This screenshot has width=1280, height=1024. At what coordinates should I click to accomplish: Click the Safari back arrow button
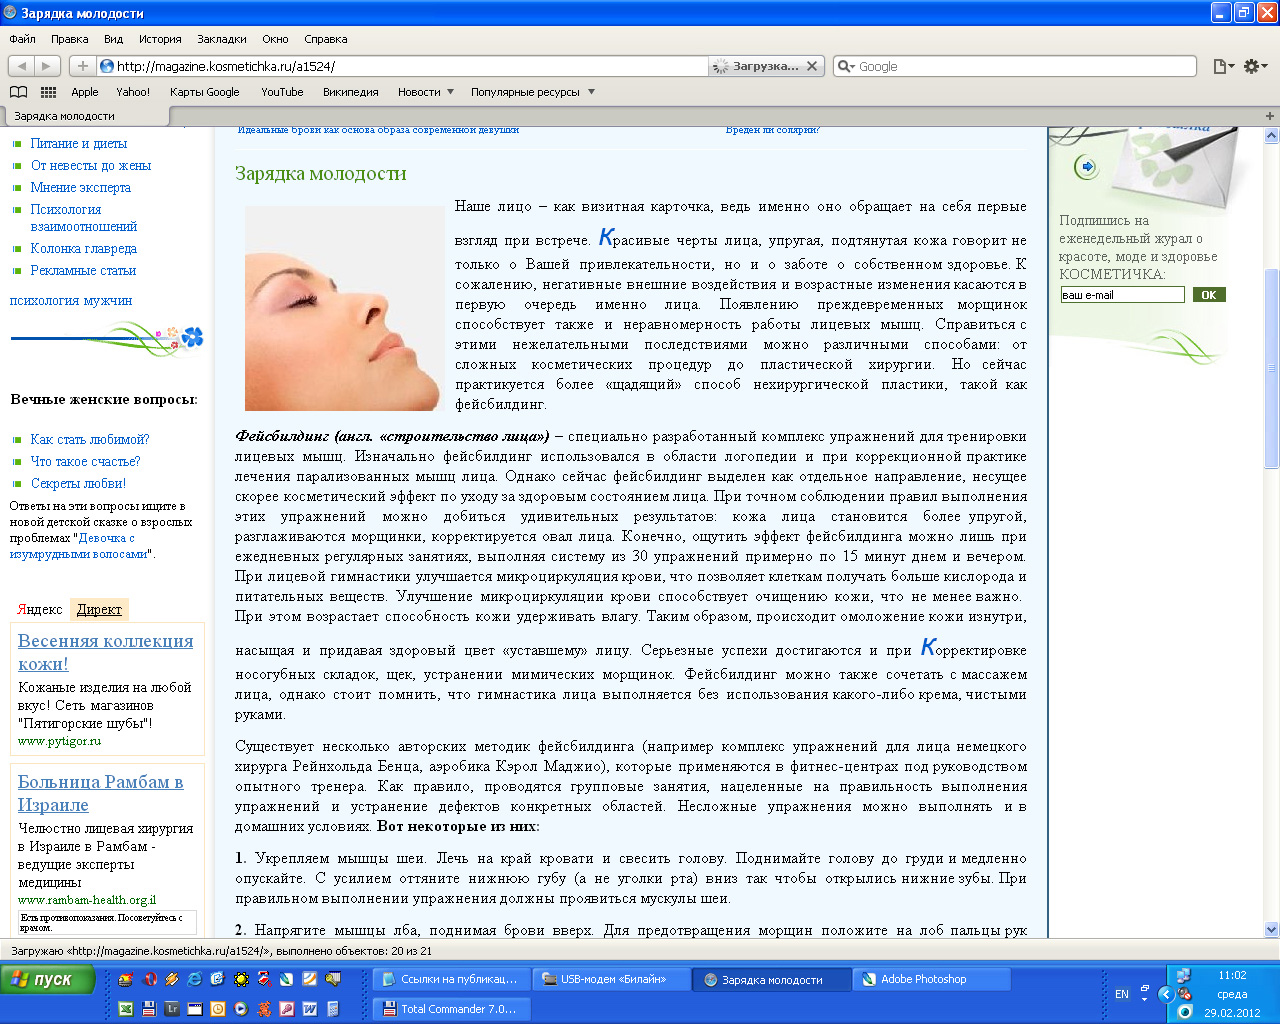[22, 66]
